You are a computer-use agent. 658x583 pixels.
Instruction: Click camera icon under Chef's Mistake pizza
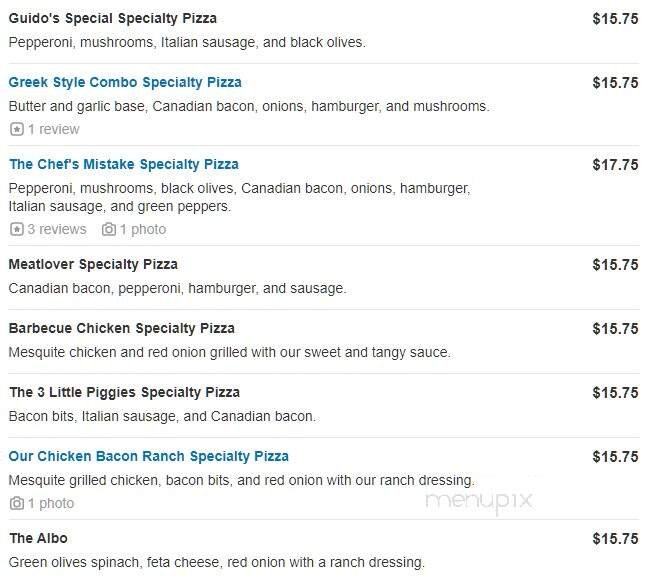(108, 229)
